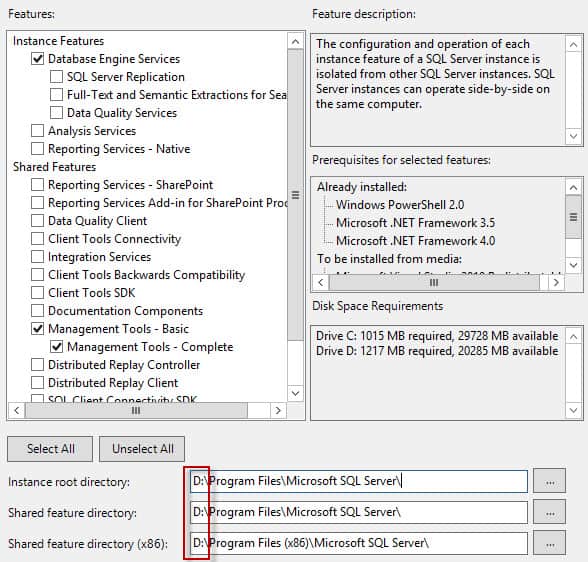Click Feature description scroll down arrow
Viewport: 588px width, 562px height.
(x=573, y=136)
